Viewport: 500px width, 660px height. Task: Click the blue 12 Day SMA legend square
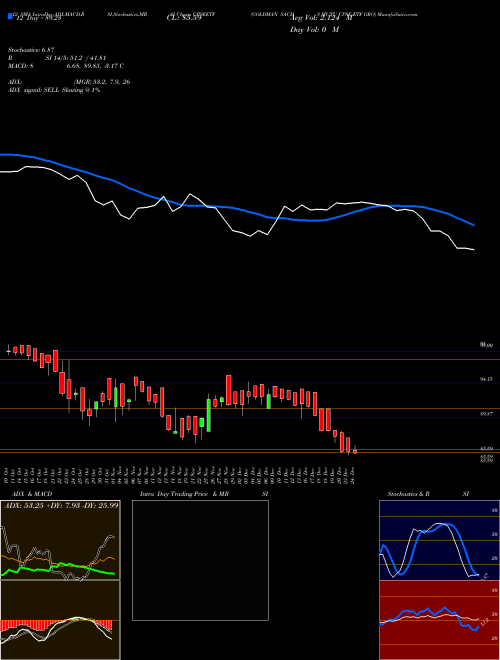tap(10, 16)
